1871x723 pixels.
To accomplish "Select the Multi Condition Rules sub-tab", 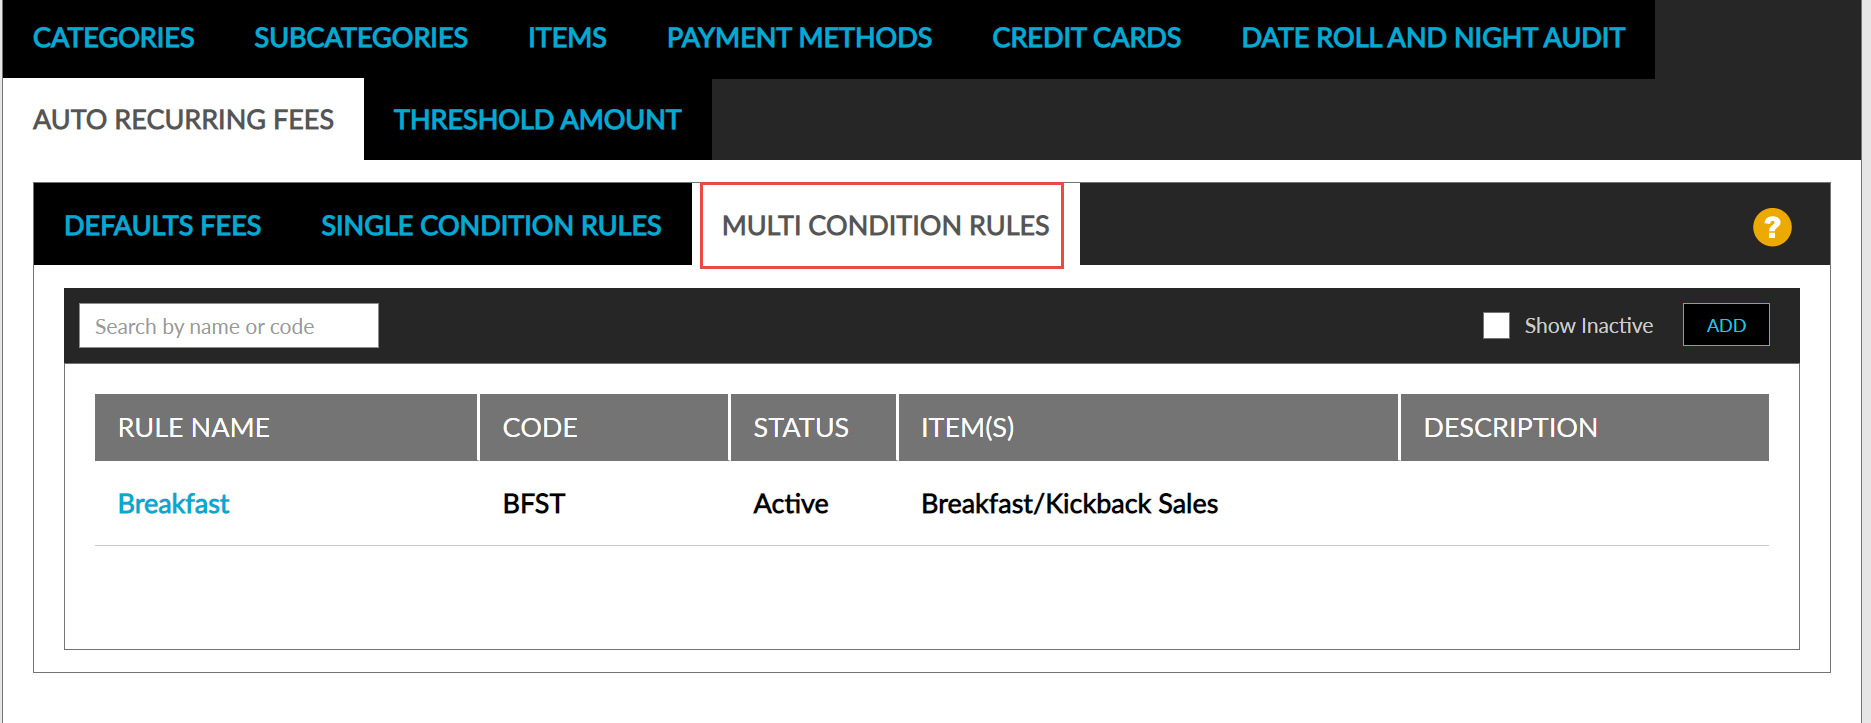I will [885, 226].
